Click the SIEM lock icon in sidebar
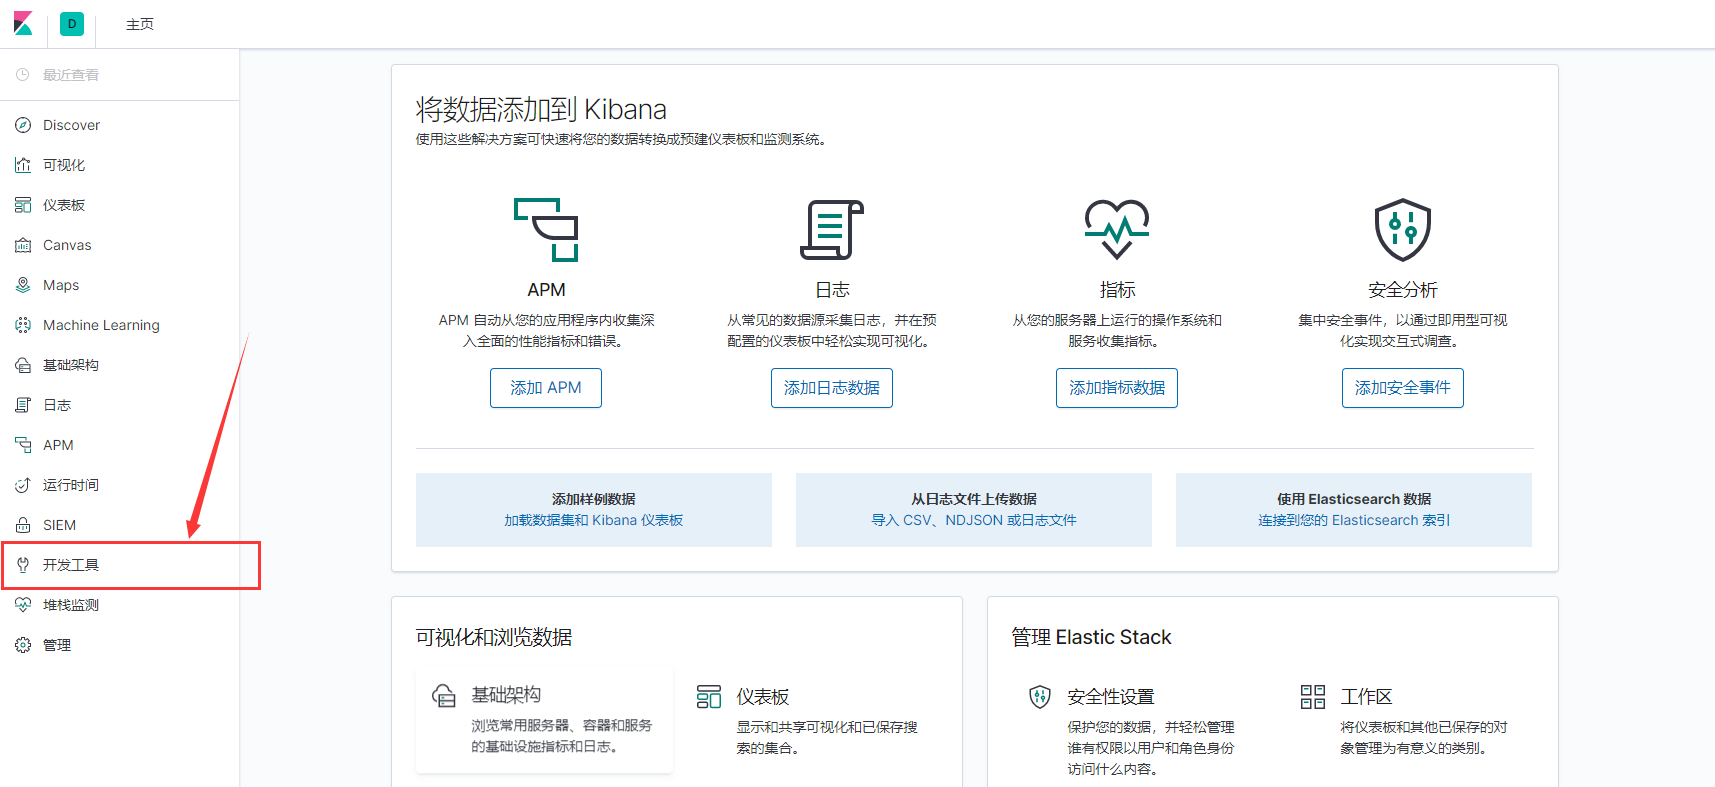The image size is (1715, 787). [23, 525]
